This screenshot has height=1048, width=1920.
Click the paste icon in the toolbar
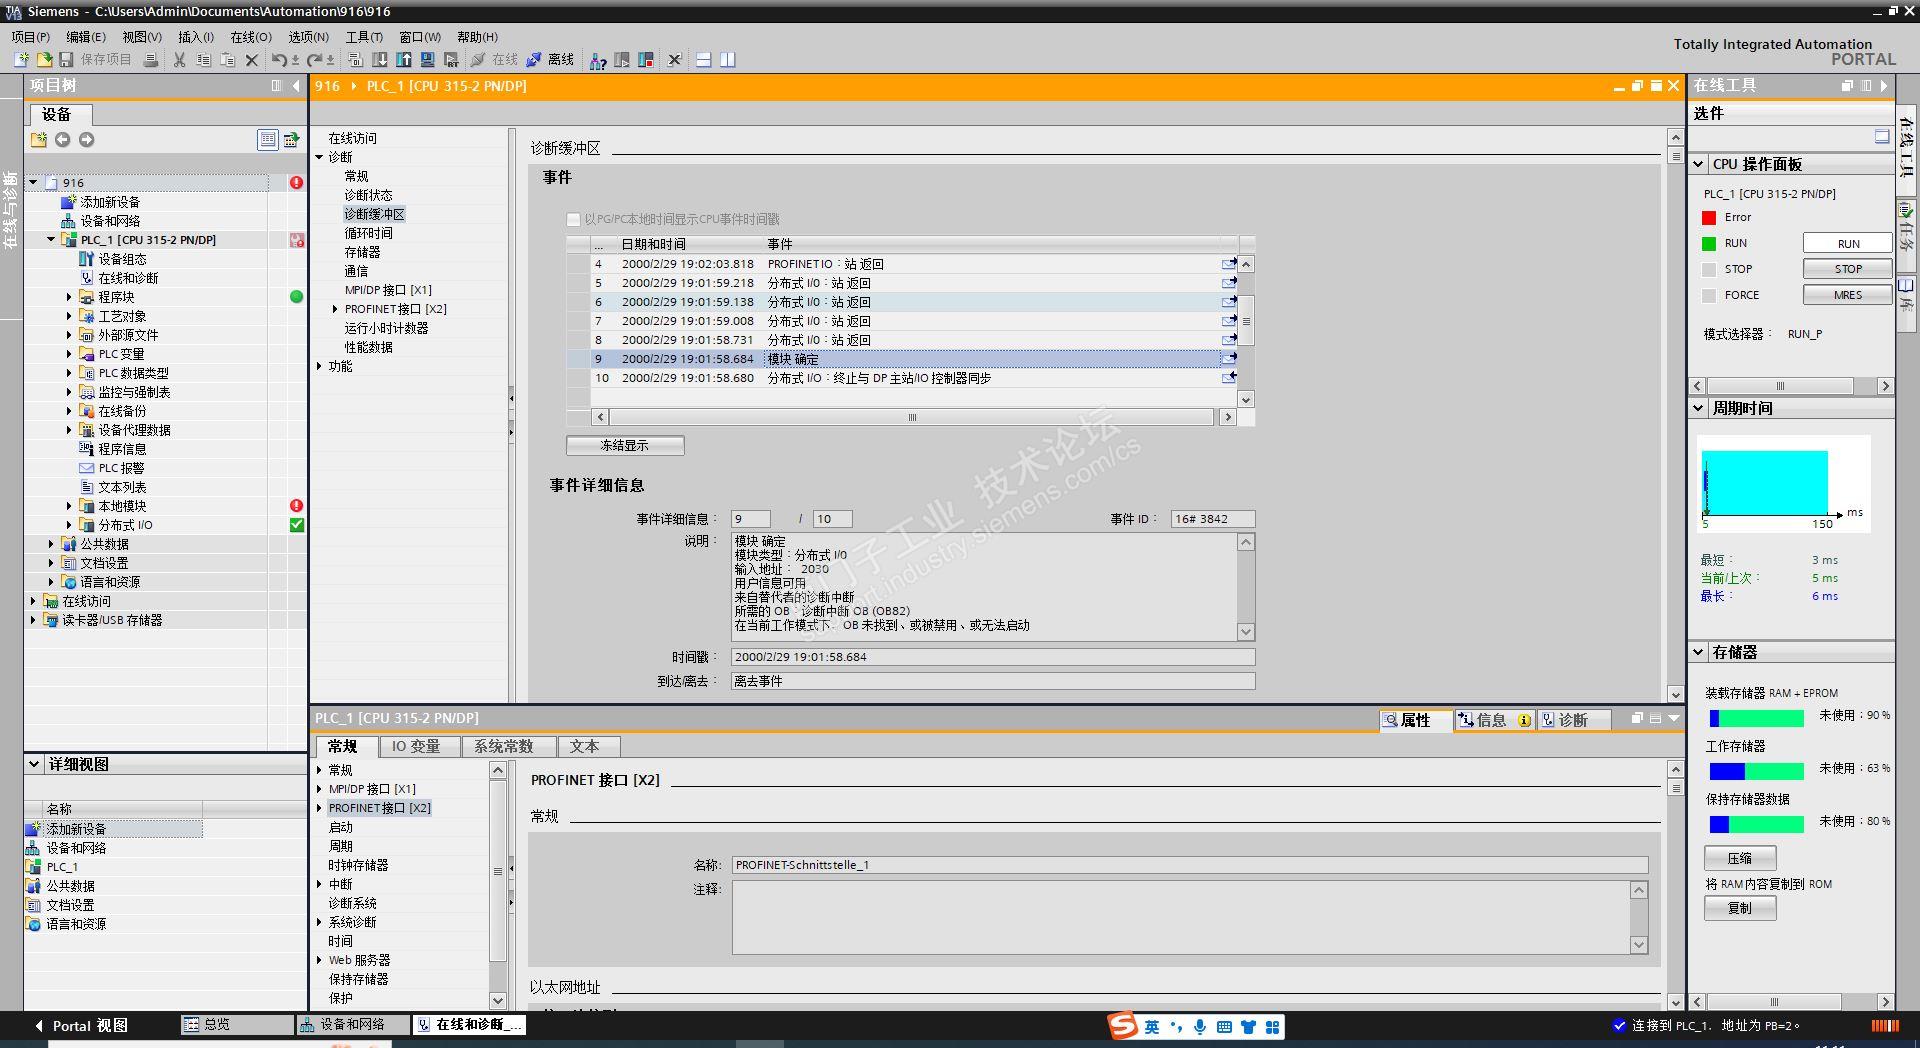pos(227,60)
